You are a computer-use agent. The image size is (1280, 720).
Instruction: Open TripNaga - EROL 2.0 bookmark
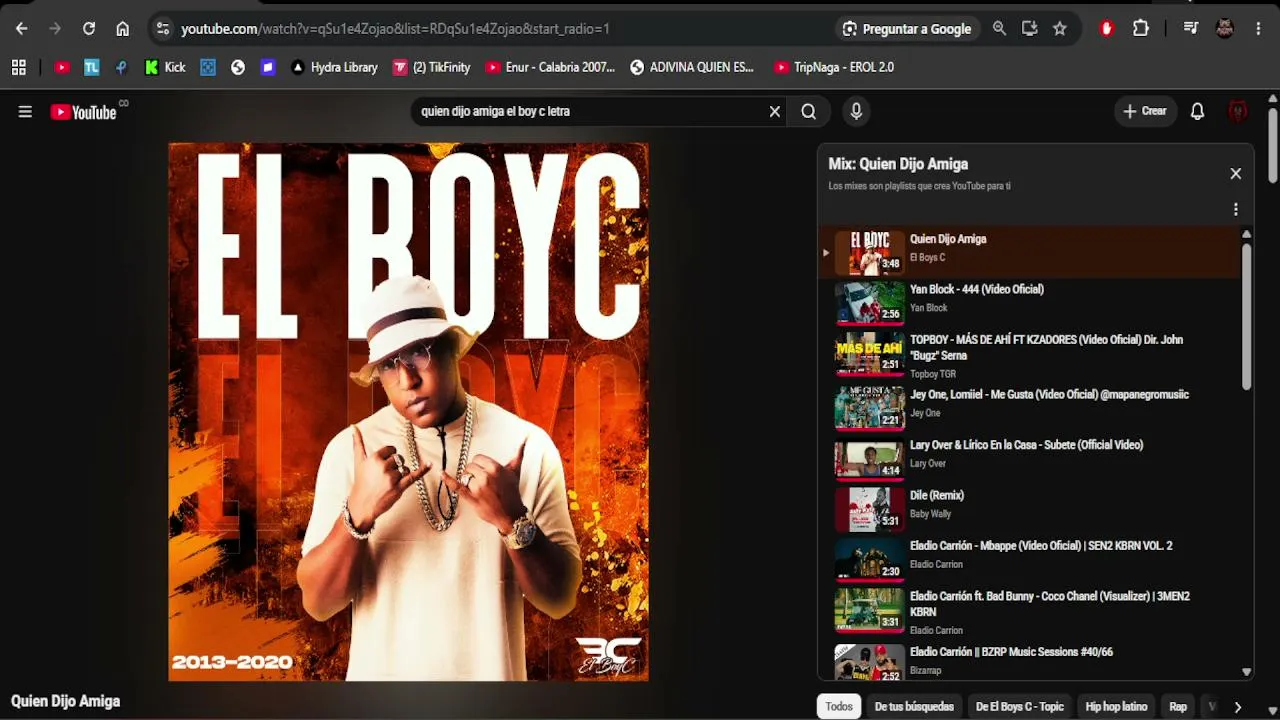pyautogui.click(x=834, y=67)
